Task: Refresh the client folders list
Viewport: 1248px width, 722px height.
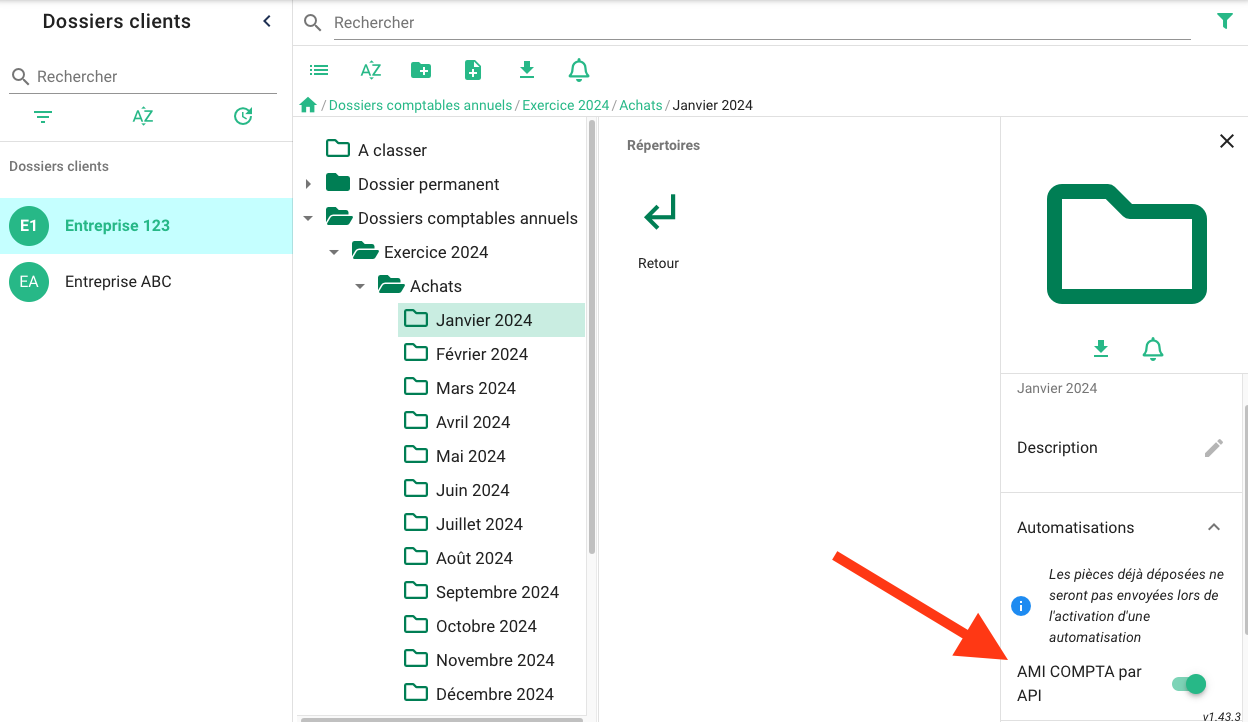Action: tap(243, 117)
